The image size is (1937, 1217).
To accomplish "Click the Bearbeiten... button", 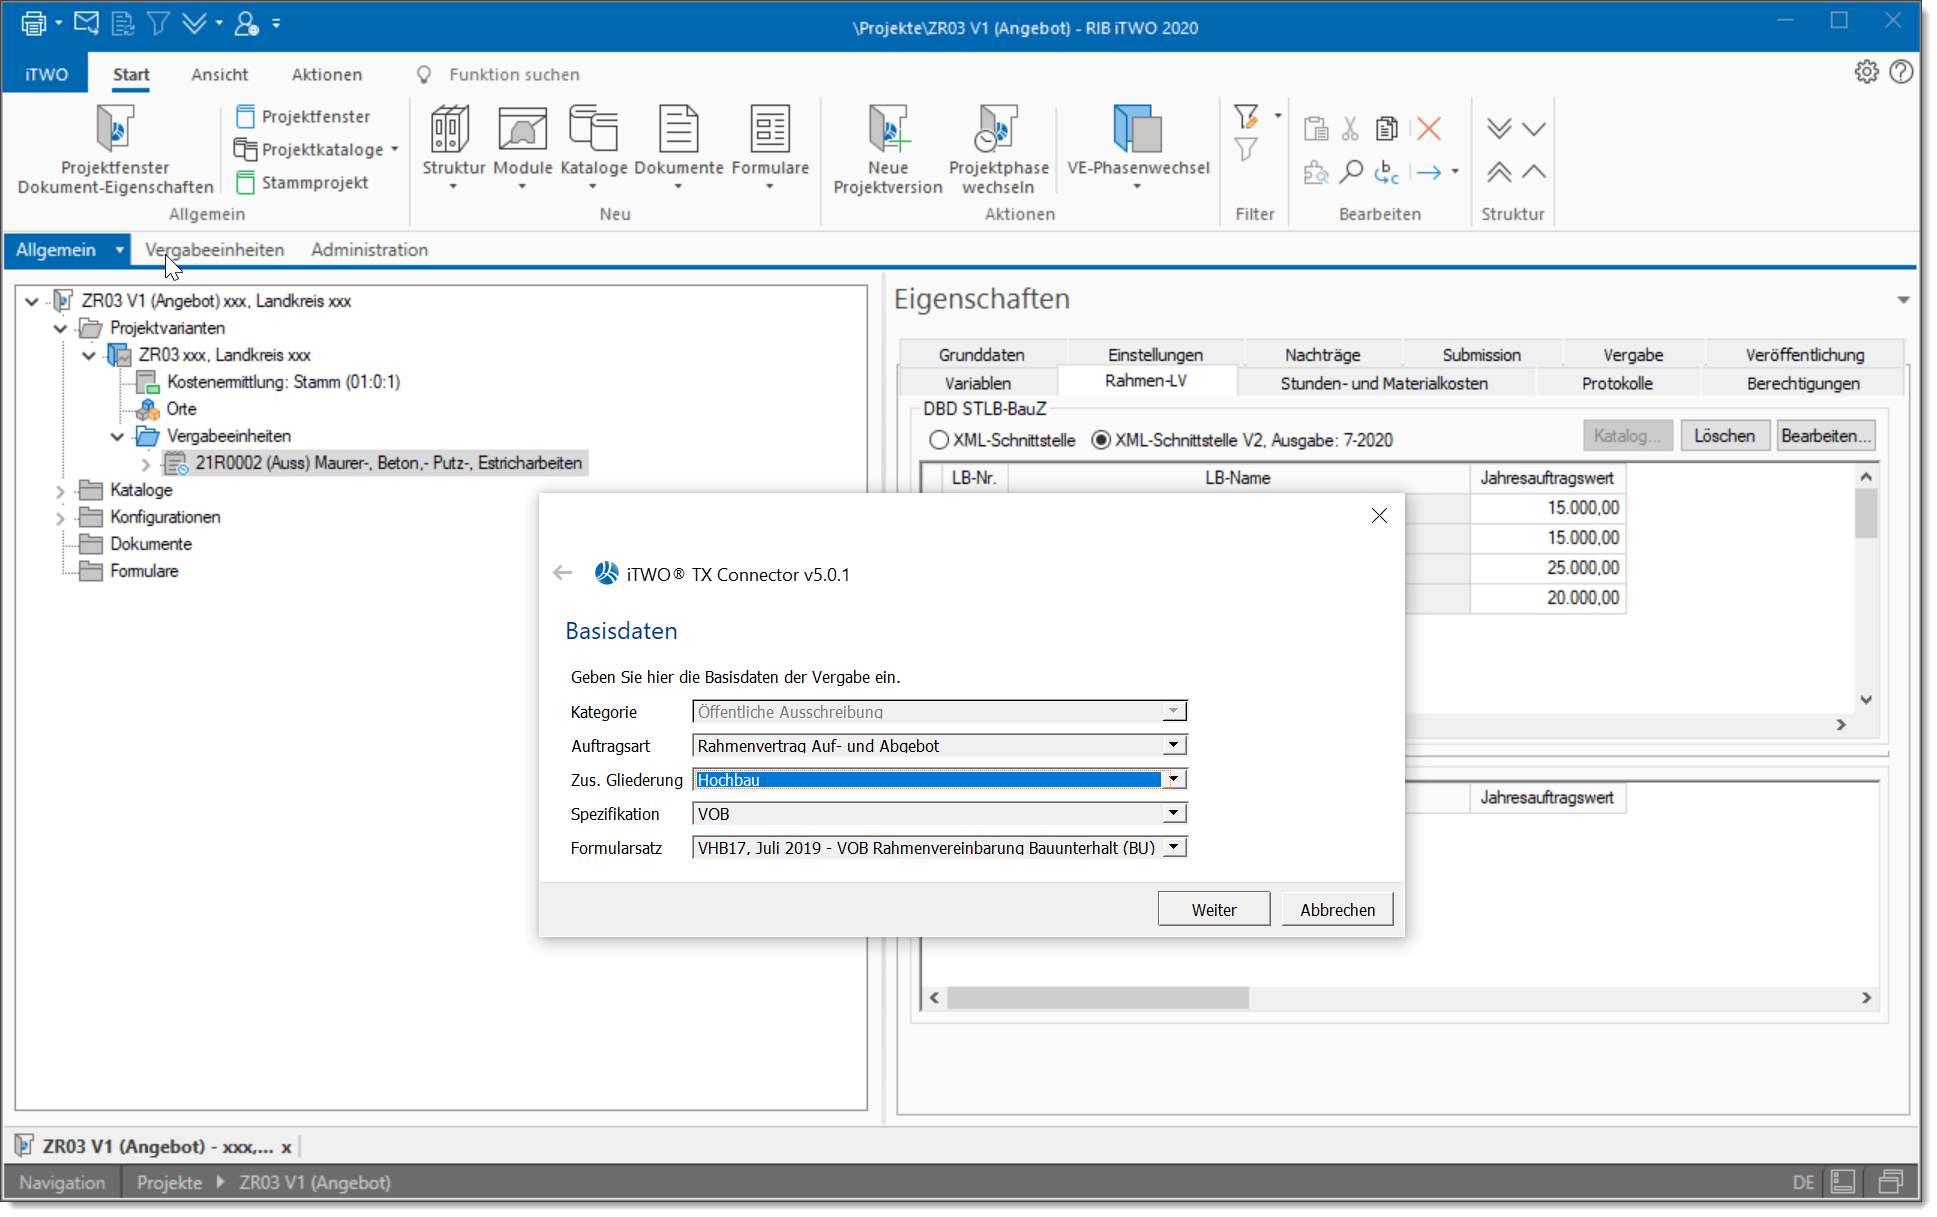I will pyautogui.click(x=1825, y=436).
